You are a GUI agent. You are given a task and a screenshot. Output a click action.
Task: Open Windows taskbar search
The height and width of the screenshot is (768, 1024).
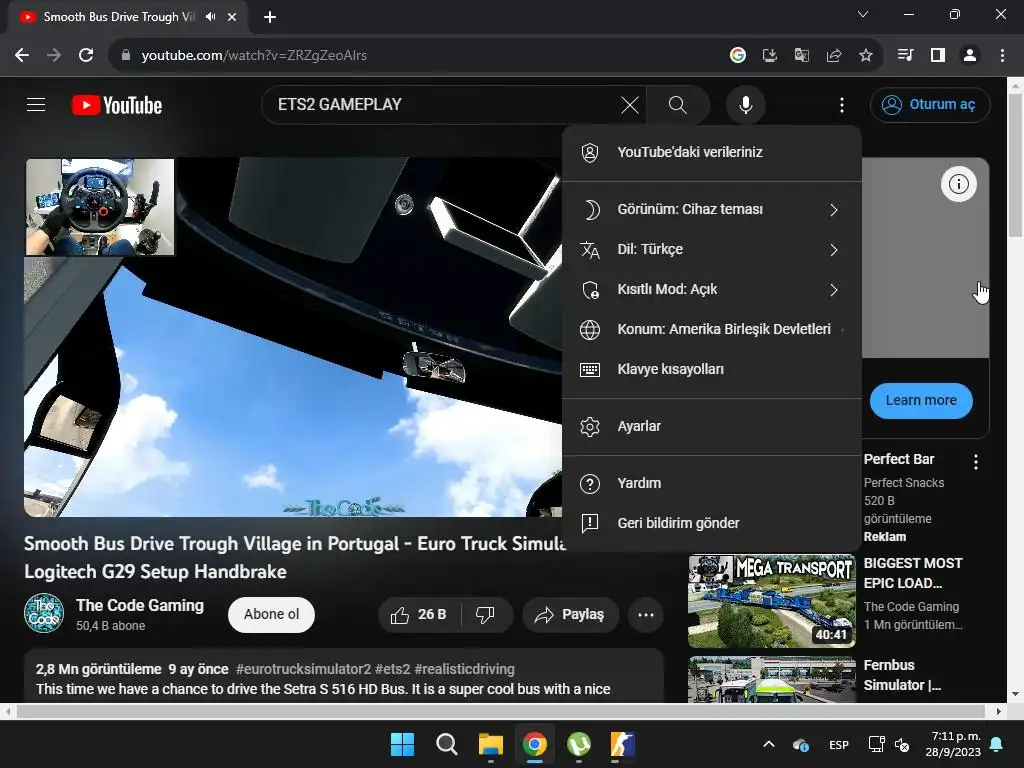pyautogui.click(x=447, y=744)
